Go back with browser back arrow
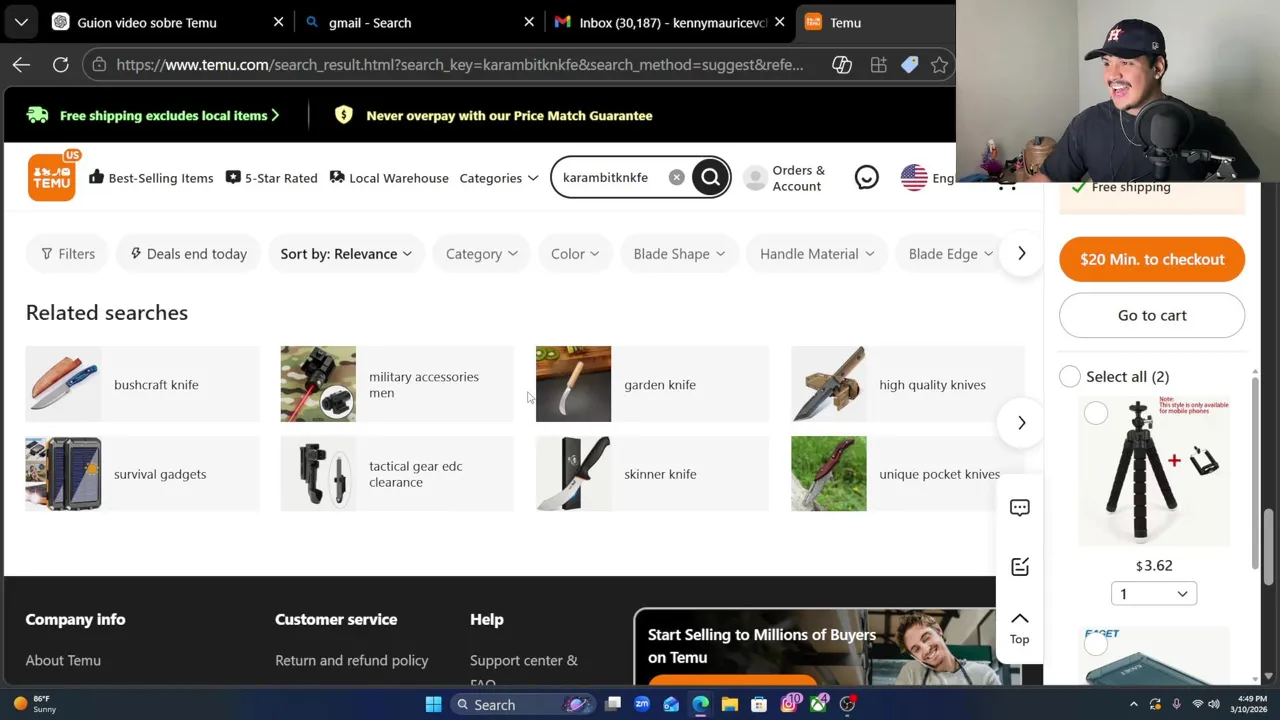The width and height of the screenshot is (1280, 720). 21,64
